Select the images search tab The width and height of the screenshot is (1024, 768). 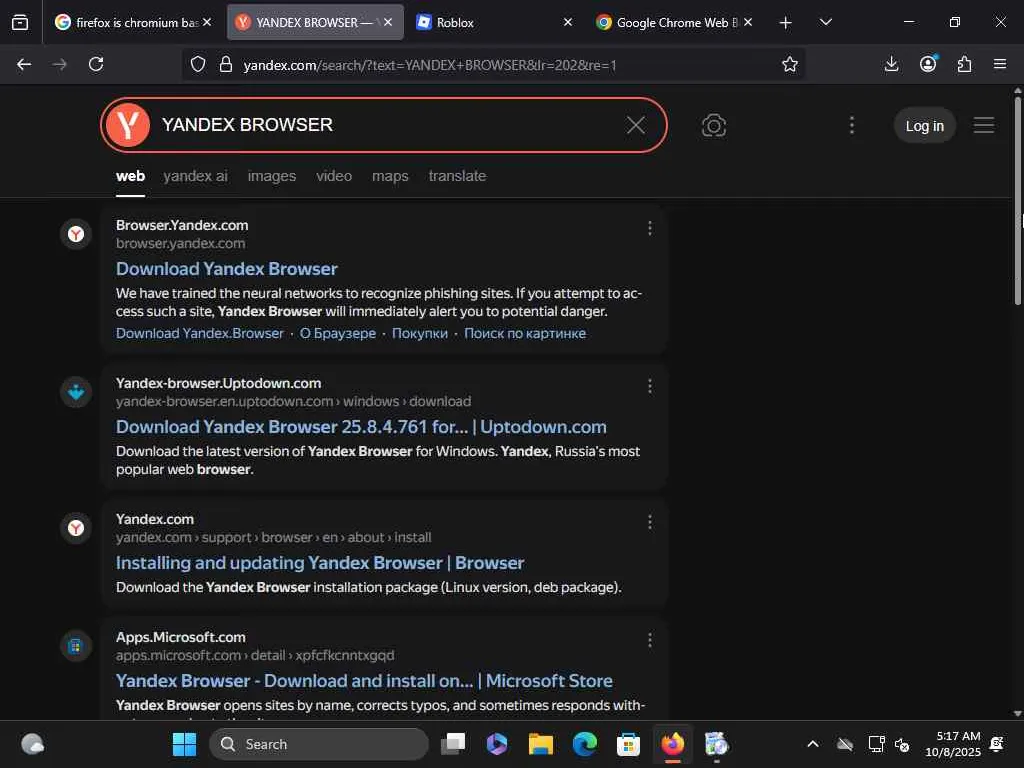point(272,176)
